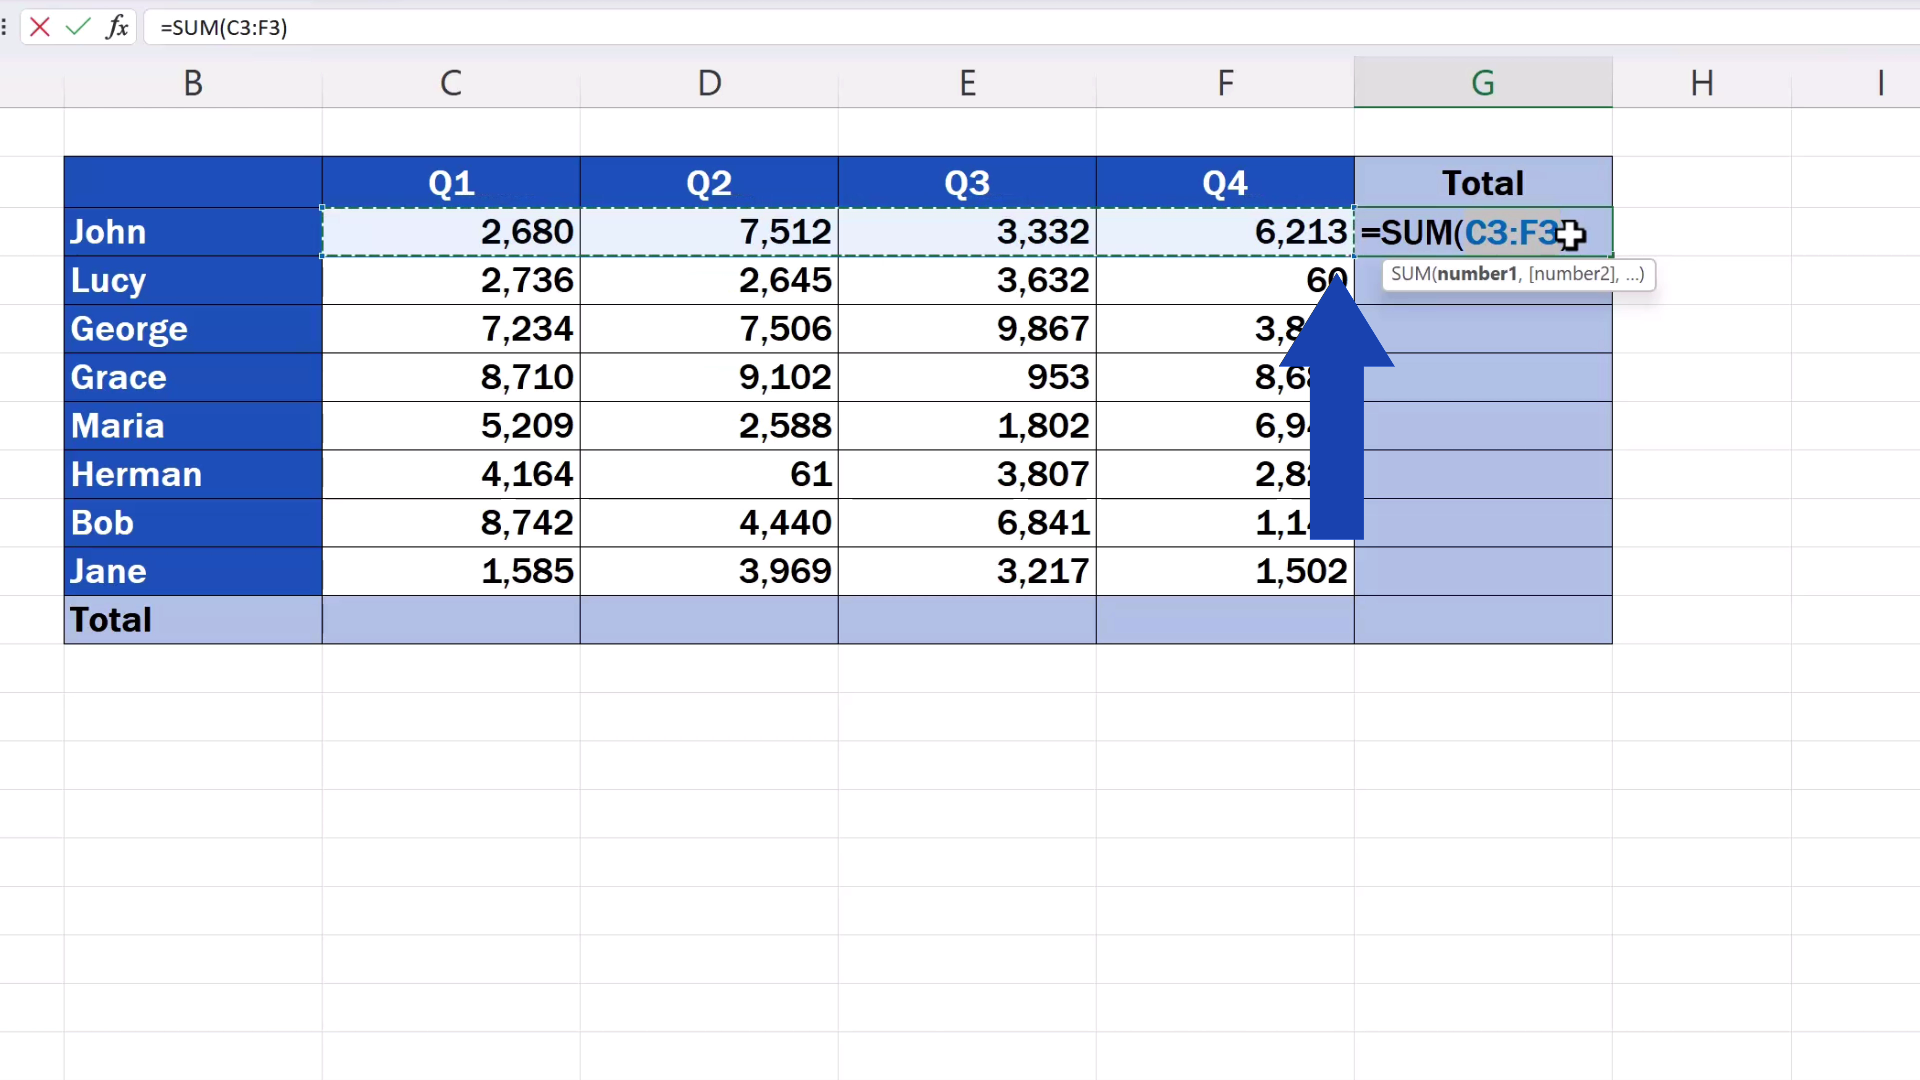This screenshot has width=1920, height=1080.
Task: Select column header F
Action: click(1226, 82)
